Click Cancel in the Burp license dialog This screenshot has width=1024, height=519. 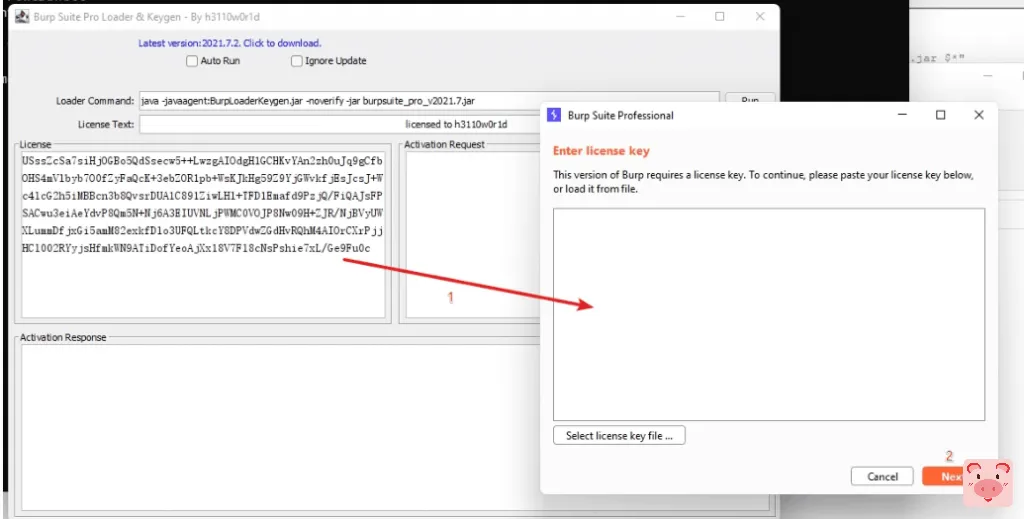(x=882, y=477)
